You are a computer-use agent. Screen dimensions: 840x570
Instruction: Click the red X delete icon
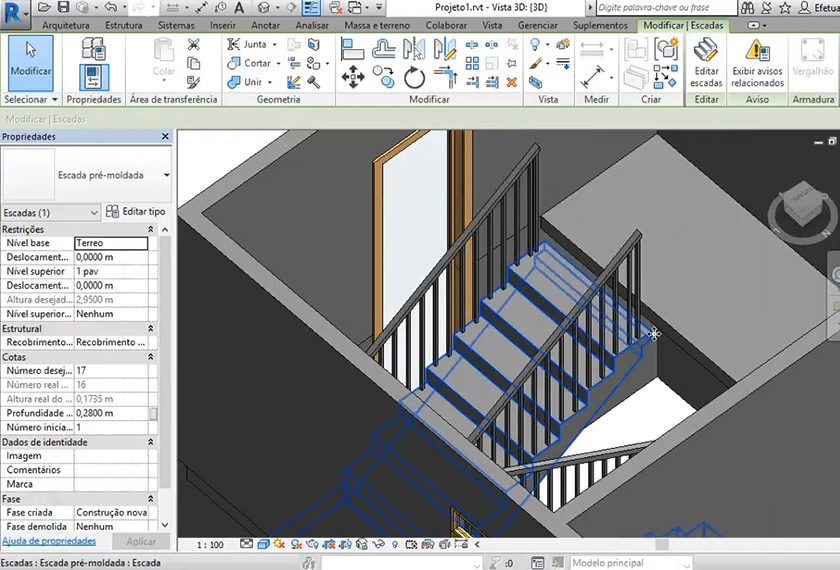(x=512, y=82)
